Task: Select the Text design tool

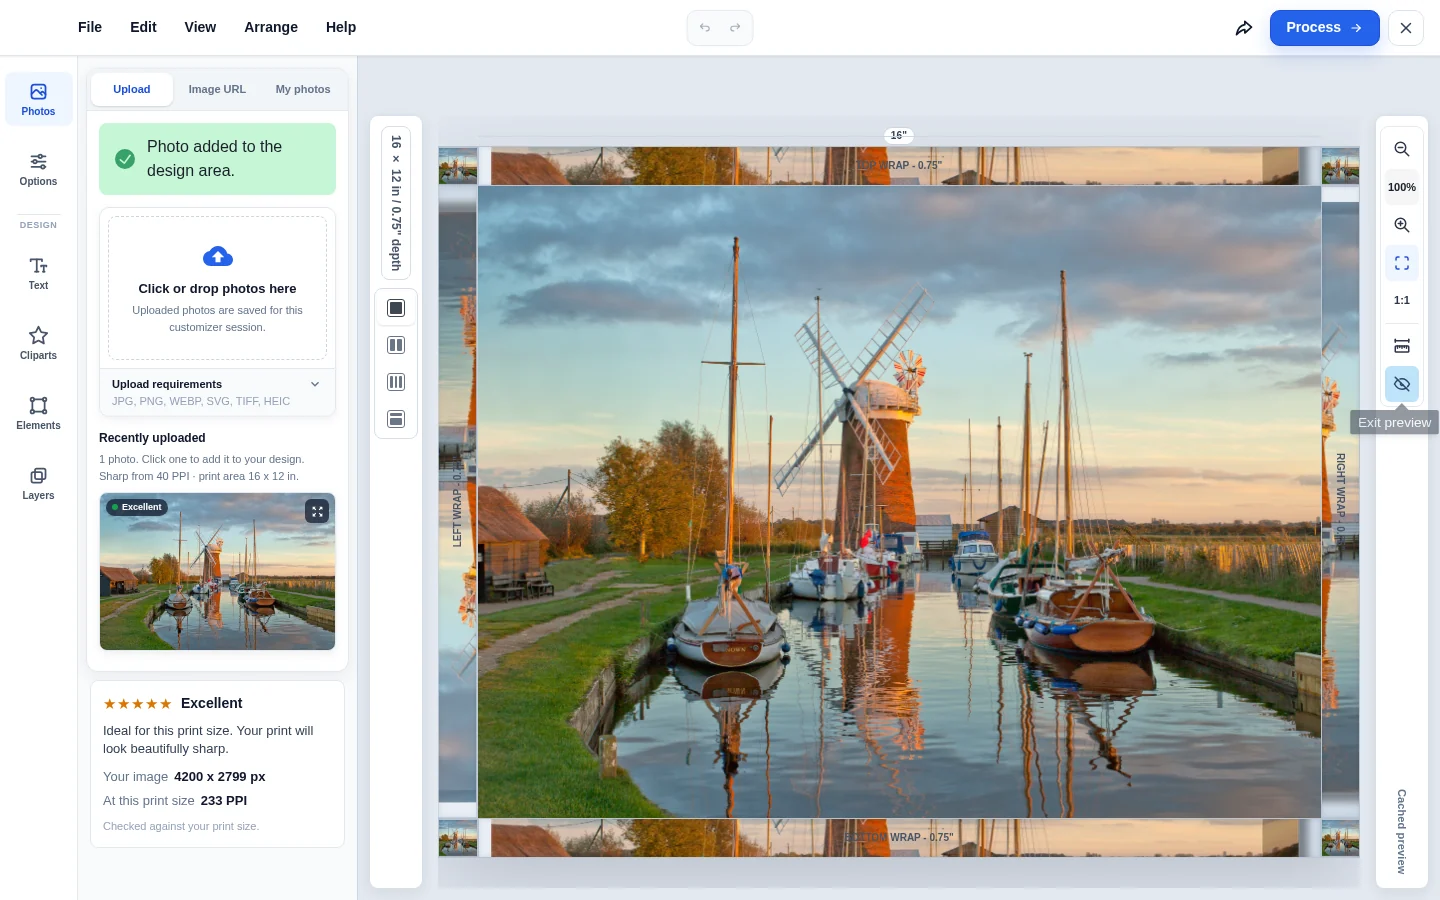Action: (39, 273)
